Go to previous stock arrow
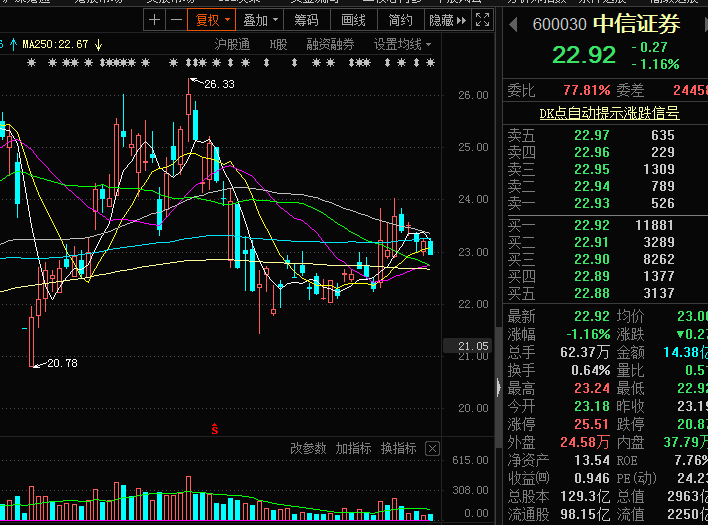Viewport: 708px width, 525px height. point(513,24)
